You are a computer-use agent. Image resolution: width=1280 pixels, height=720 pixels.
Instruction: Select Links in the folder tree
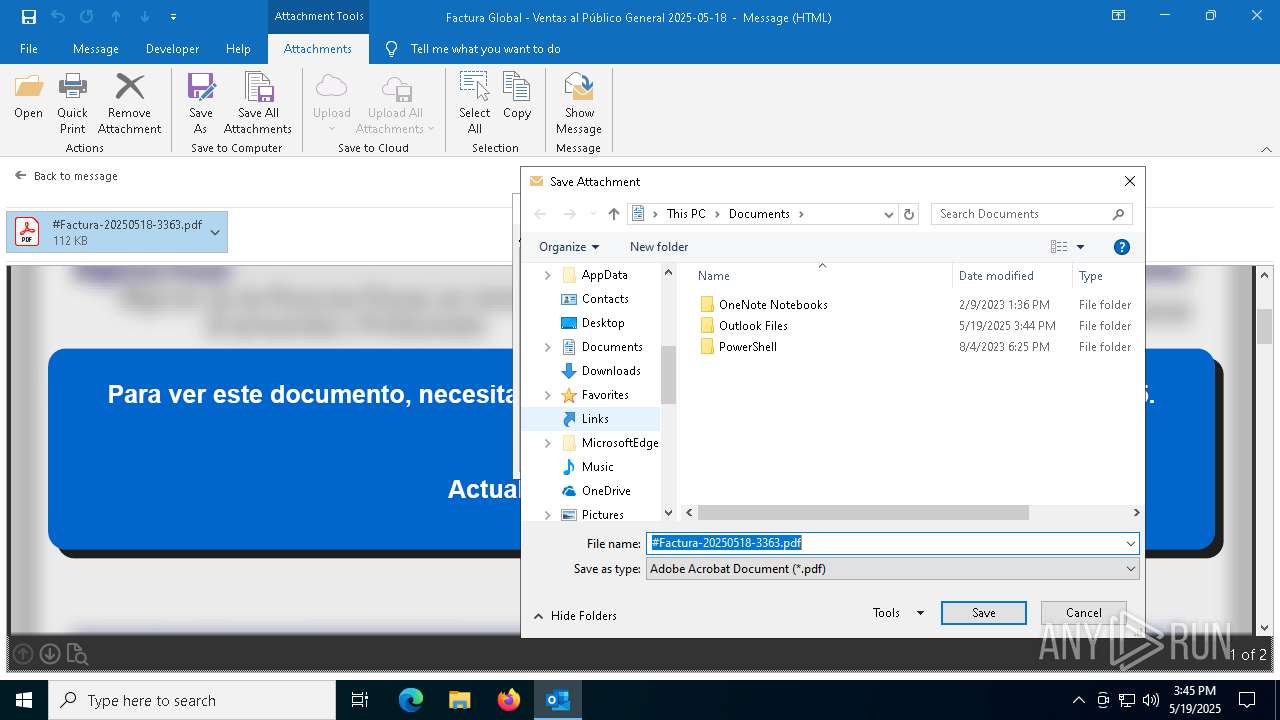pos(595,419)
